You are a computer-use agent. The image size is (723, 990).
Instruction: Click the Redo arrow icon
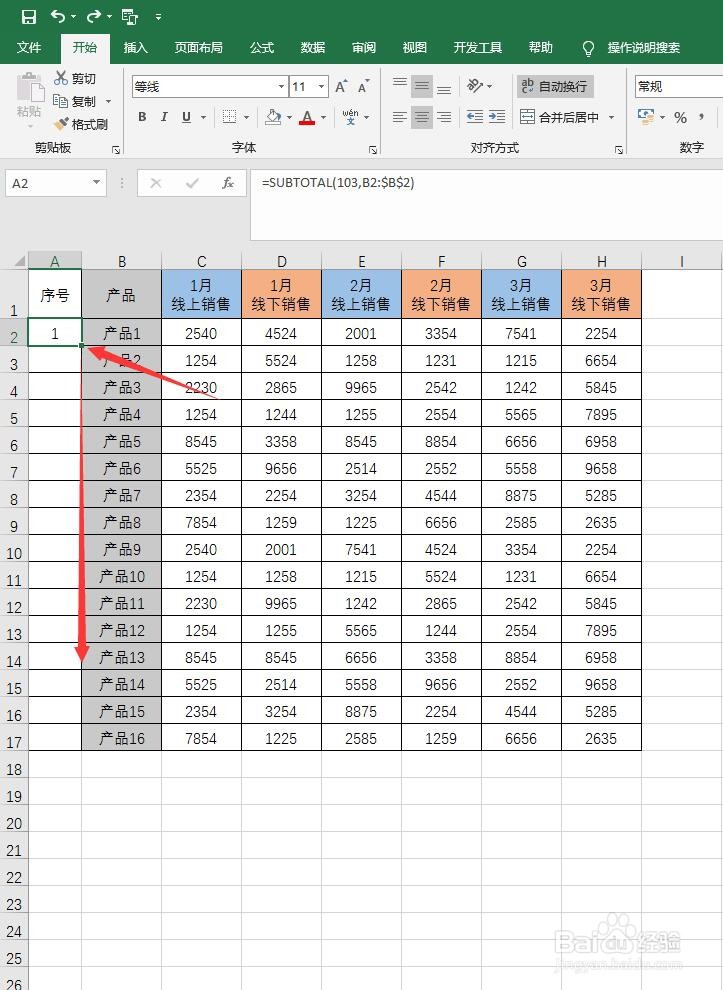[94, 16]
